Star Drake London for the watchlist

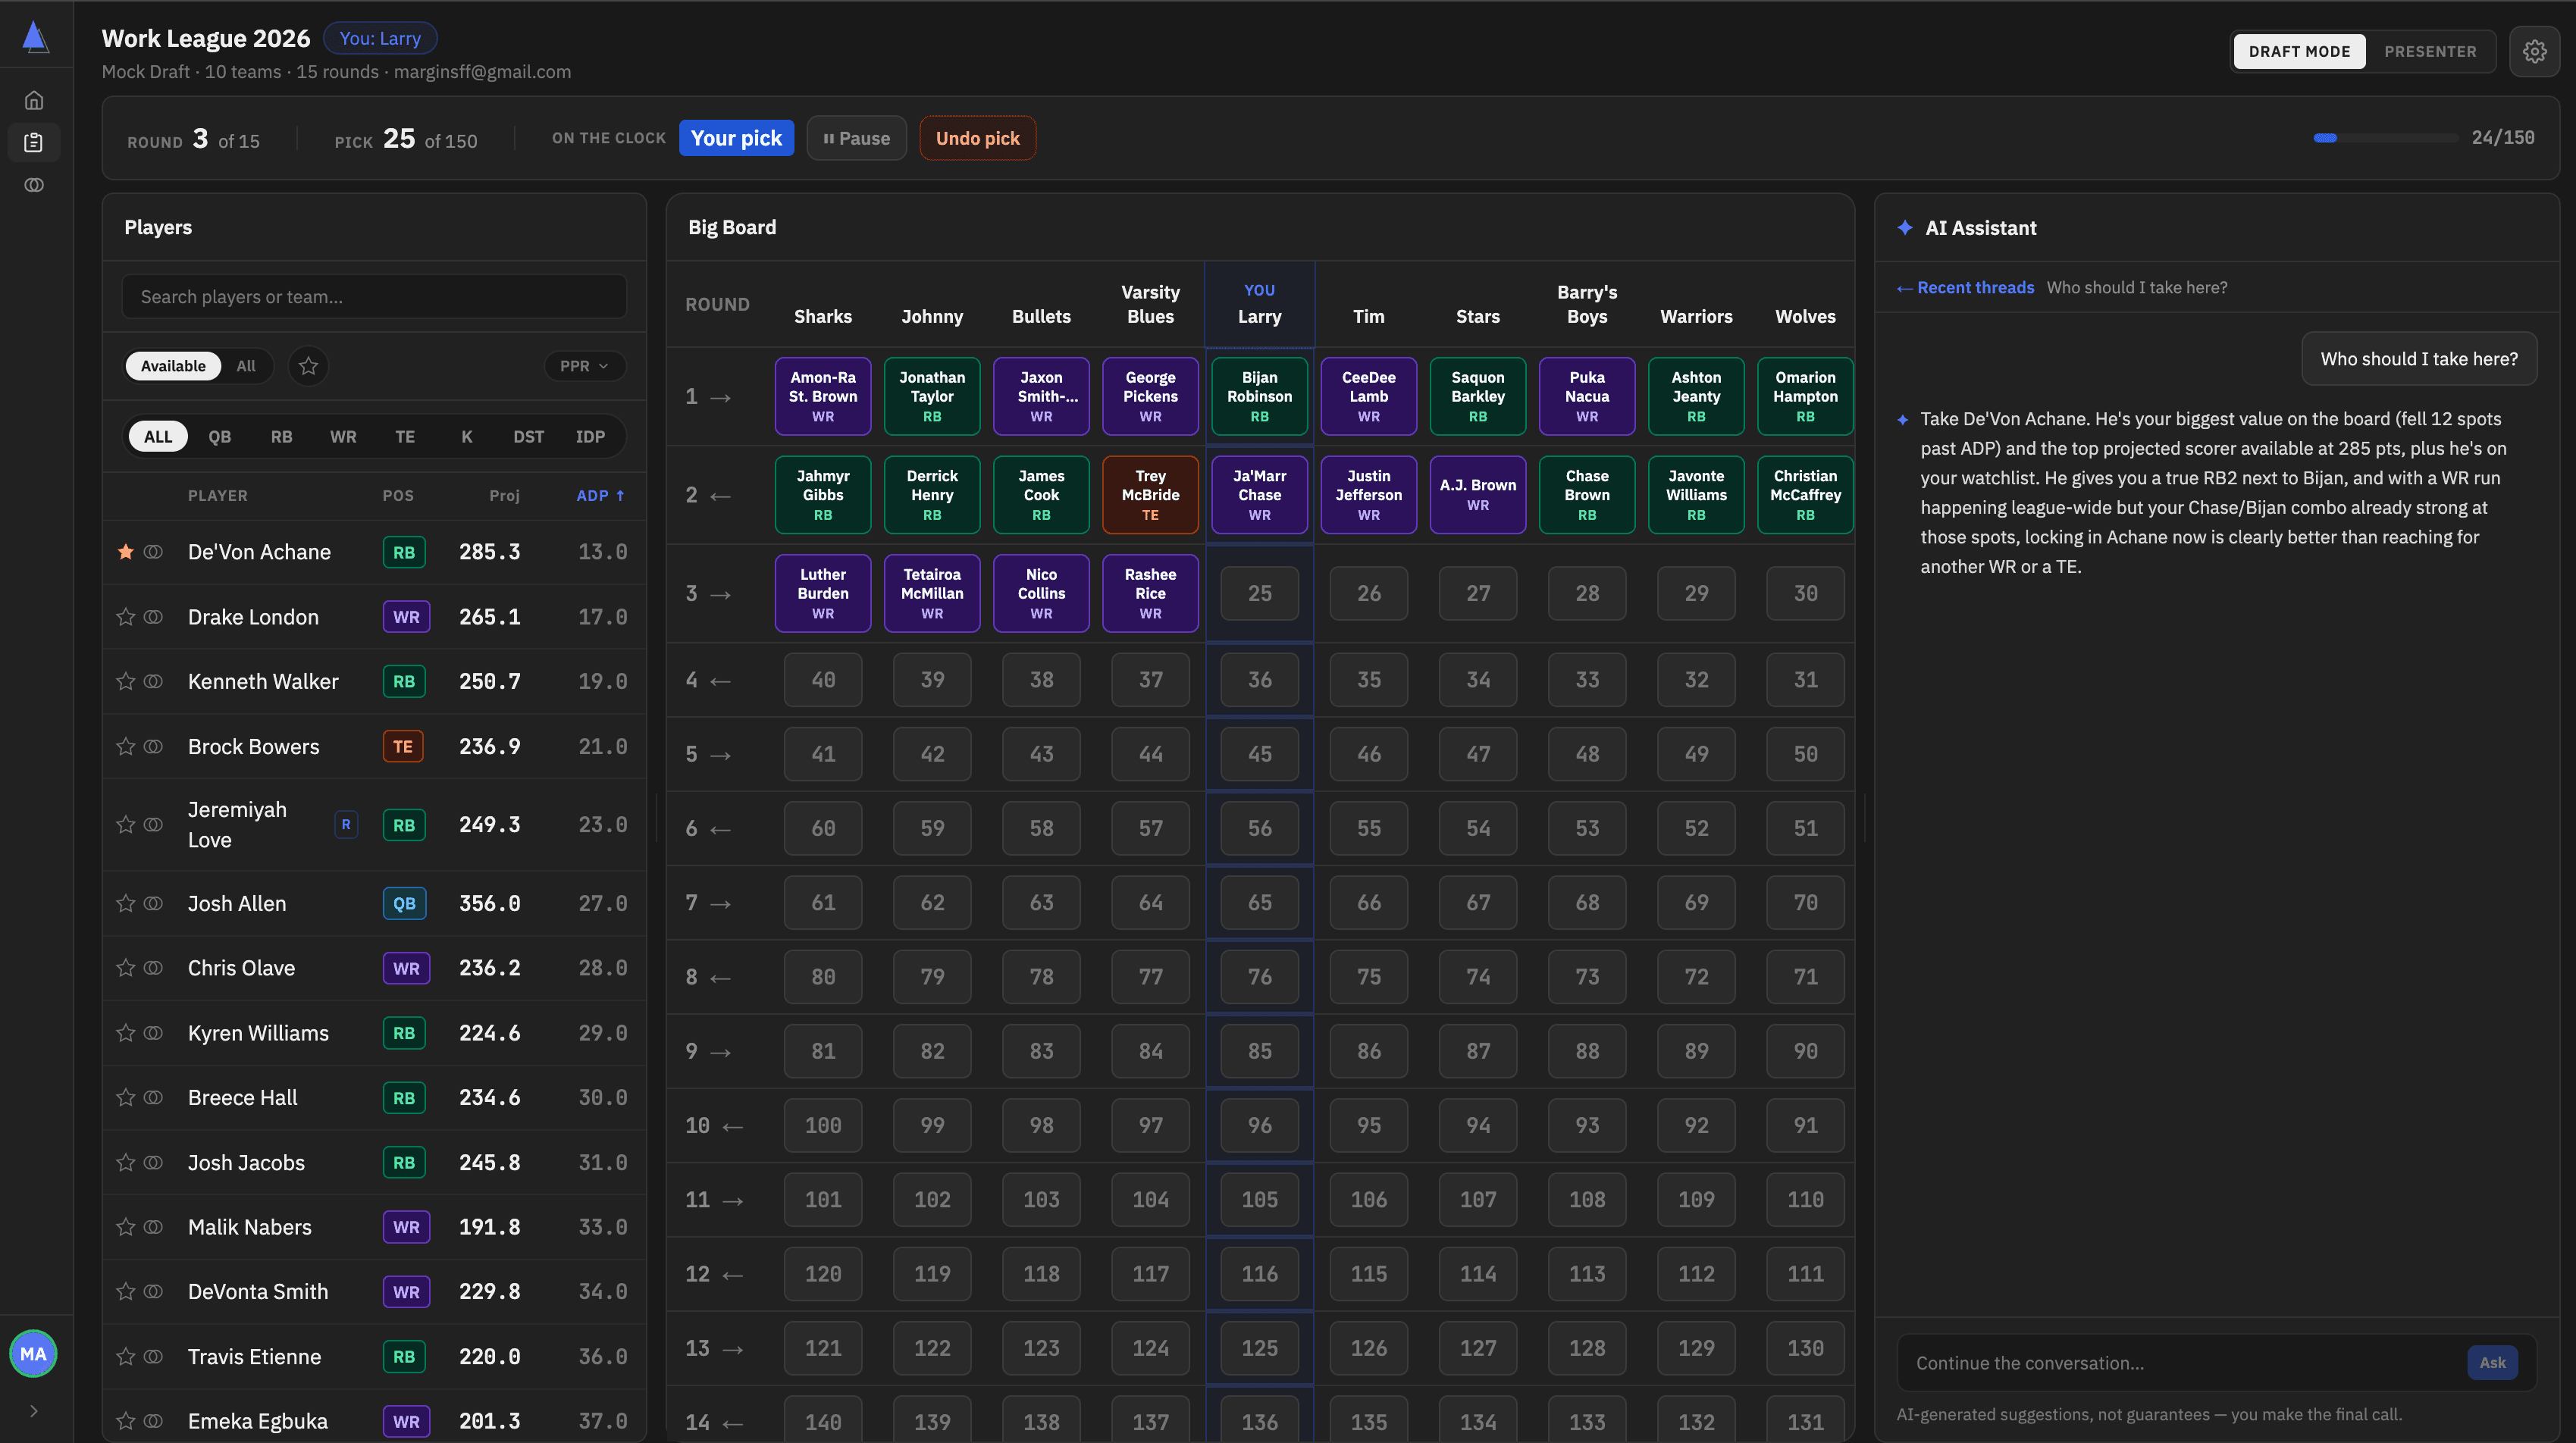point(125,617)
